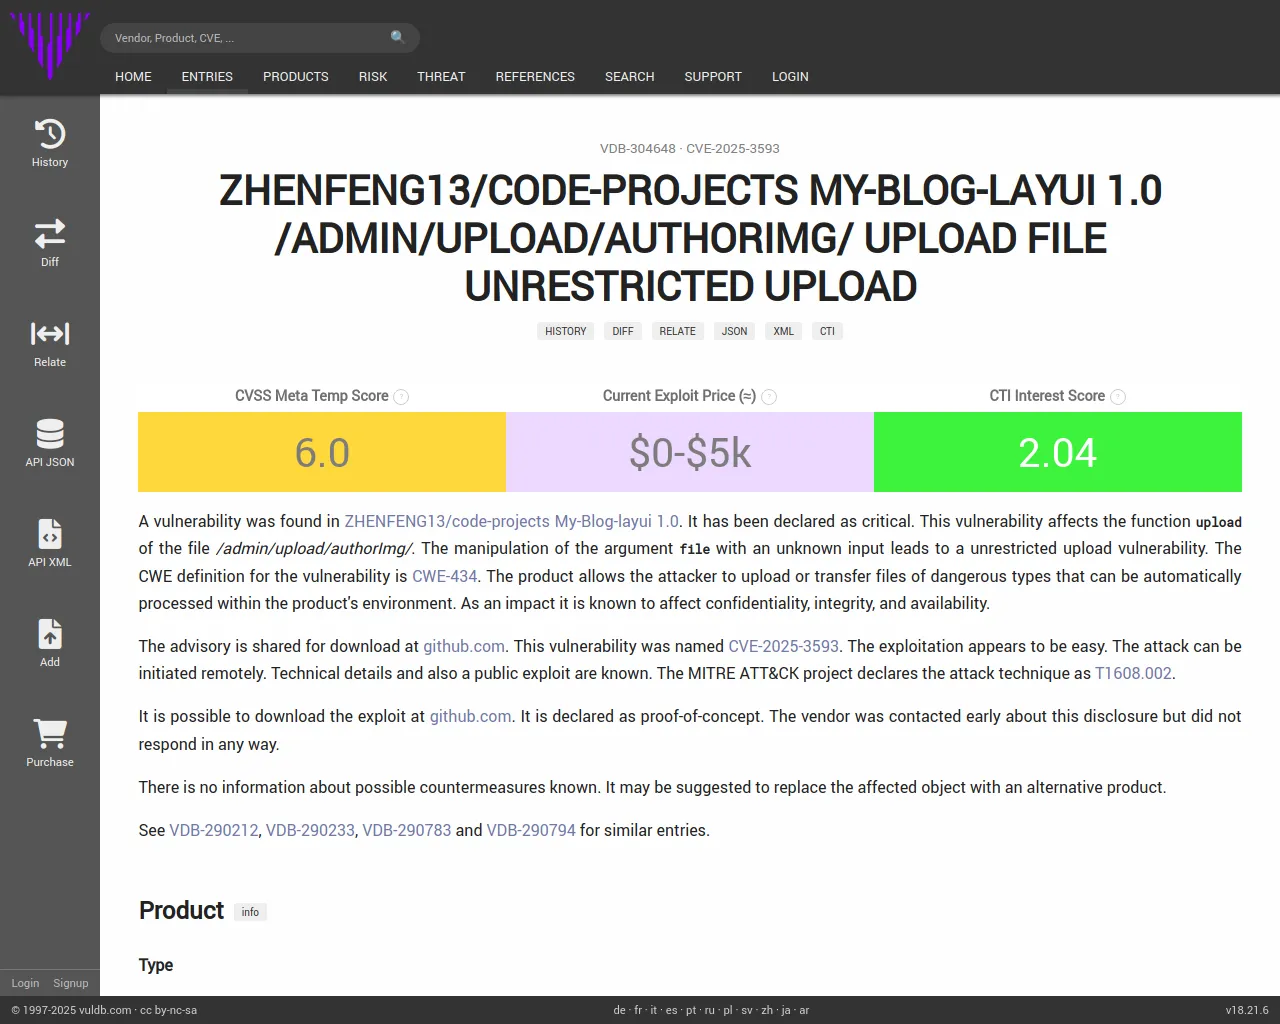Switch language to sv
This screenshot has width=1280, height=1024.
pos(747,1010)
